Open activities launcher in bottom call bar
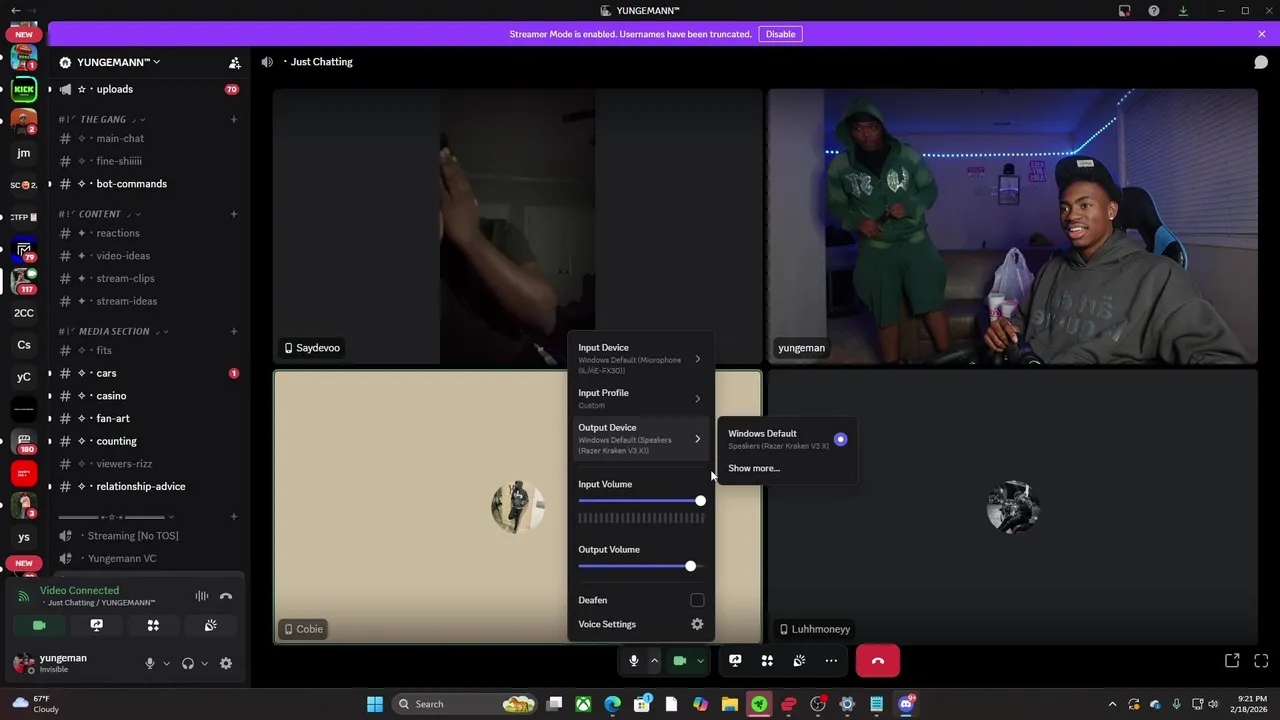1280x720 pixels. 767,661
